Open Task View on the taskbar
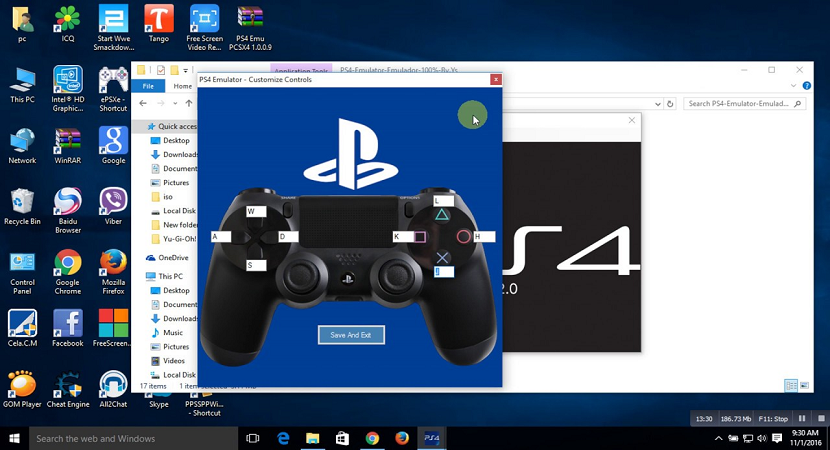This screenshot has width=830, height=450. coord(253,438)
